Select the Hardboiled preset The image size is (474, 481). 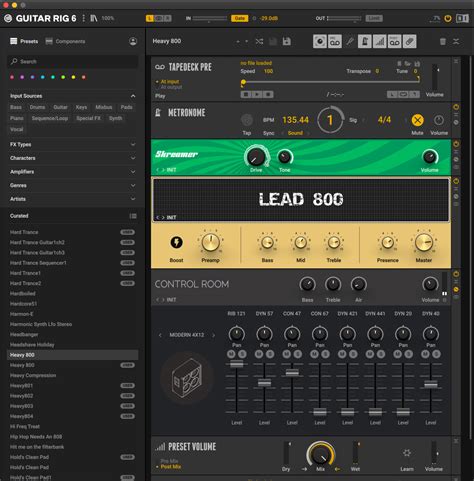pos(23,293)
